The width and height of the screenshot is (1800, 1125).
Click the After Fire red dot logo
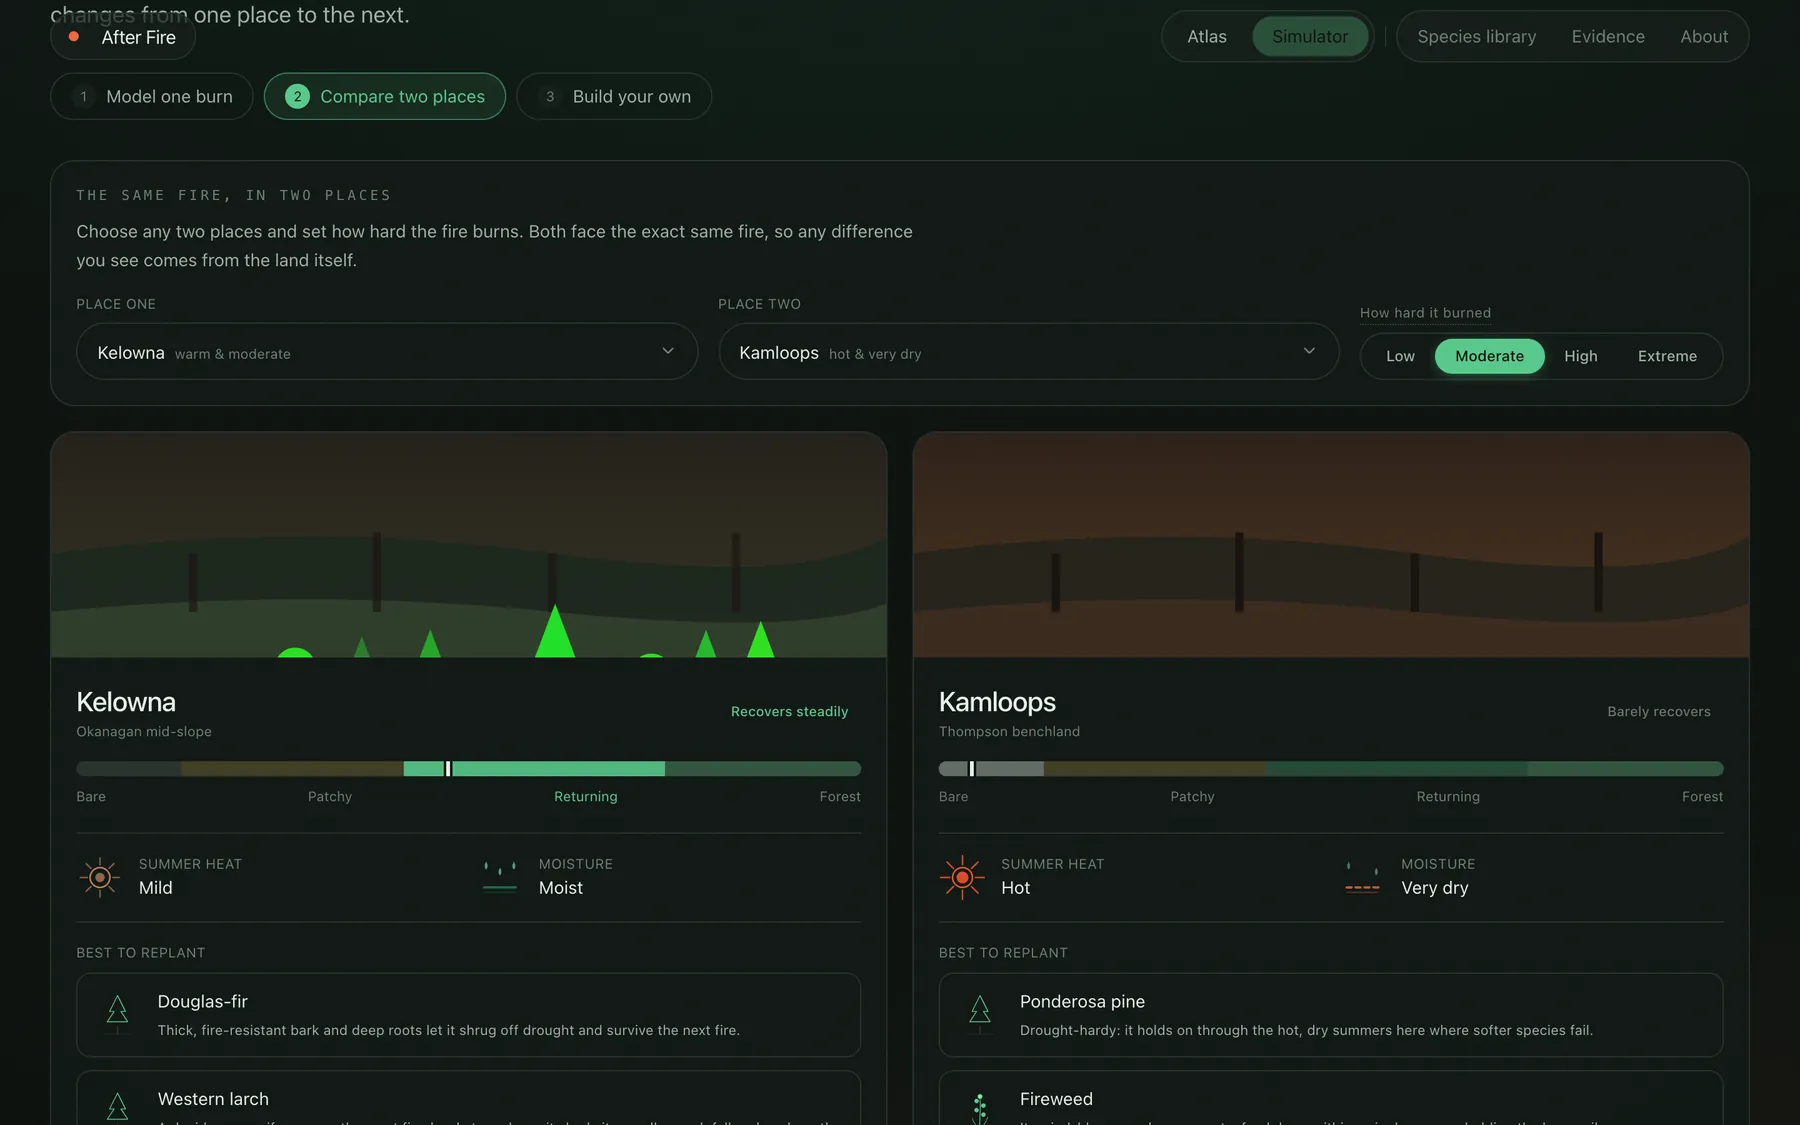tap(73, 37)
